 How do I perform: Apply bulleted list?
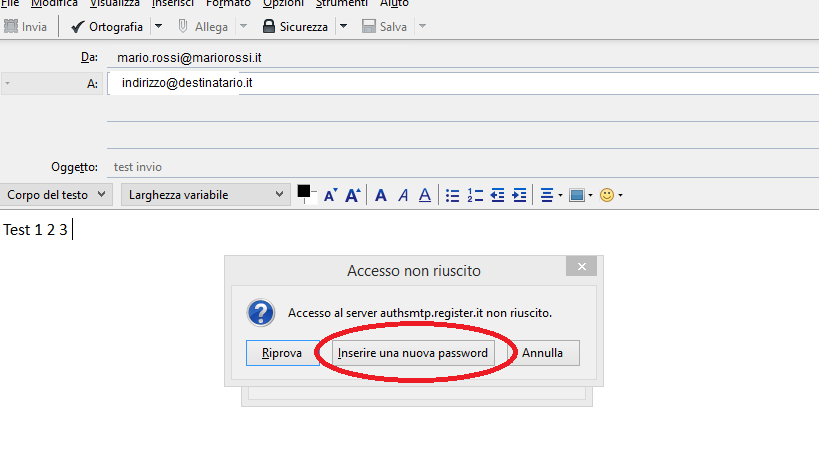(x=452, y=195)
